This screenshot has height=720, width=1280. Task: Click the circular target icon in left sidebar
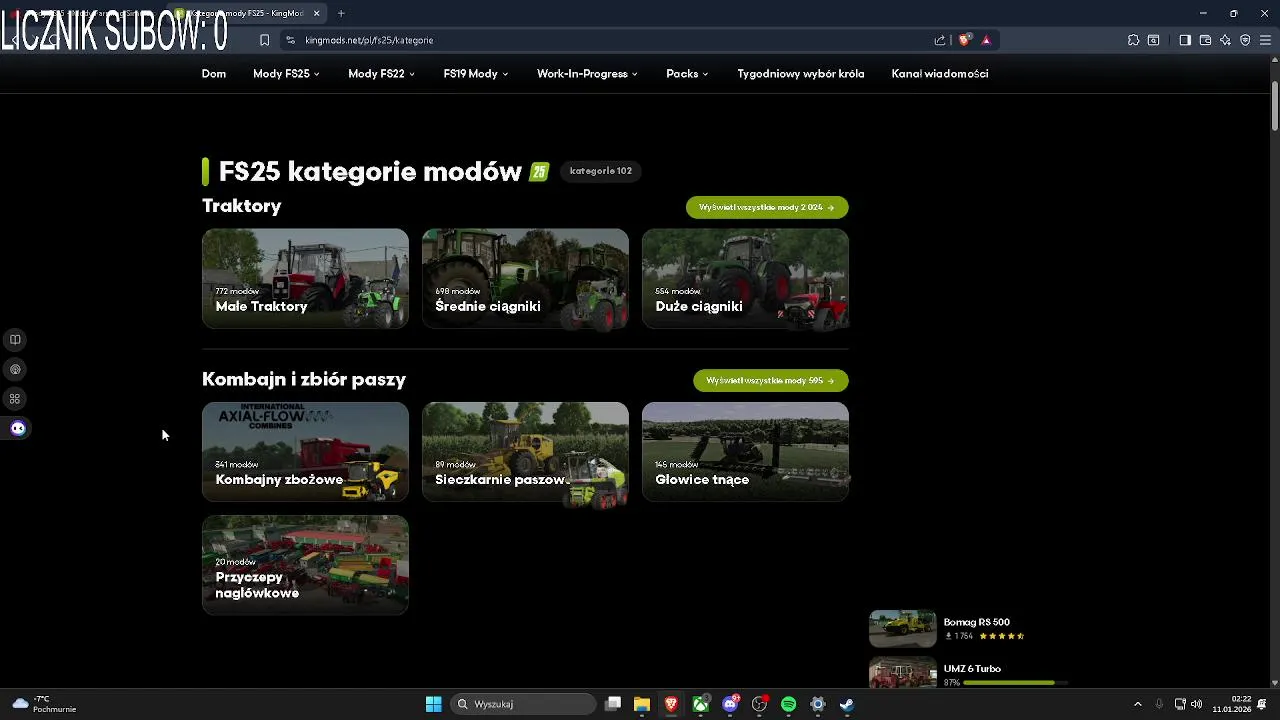point(15,369)
